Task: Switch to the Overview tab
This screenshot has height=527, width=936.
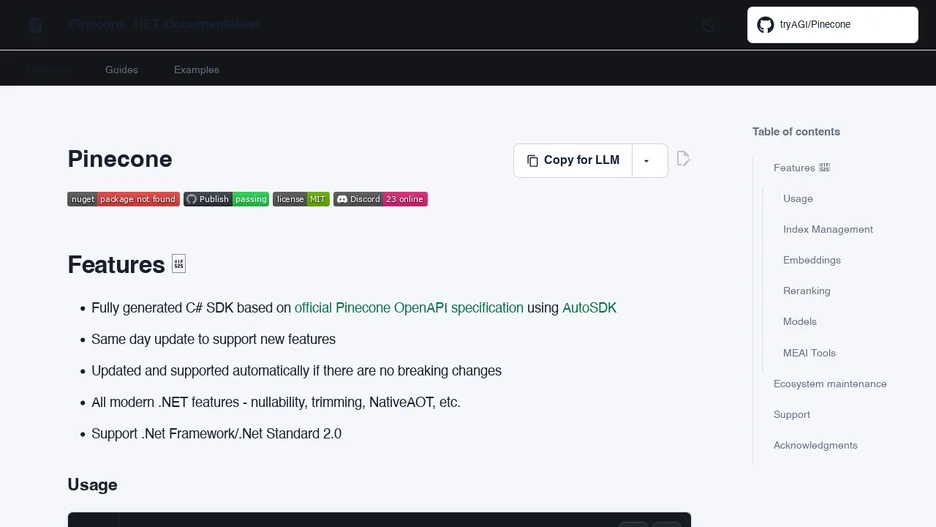Action: click(48, 70)
